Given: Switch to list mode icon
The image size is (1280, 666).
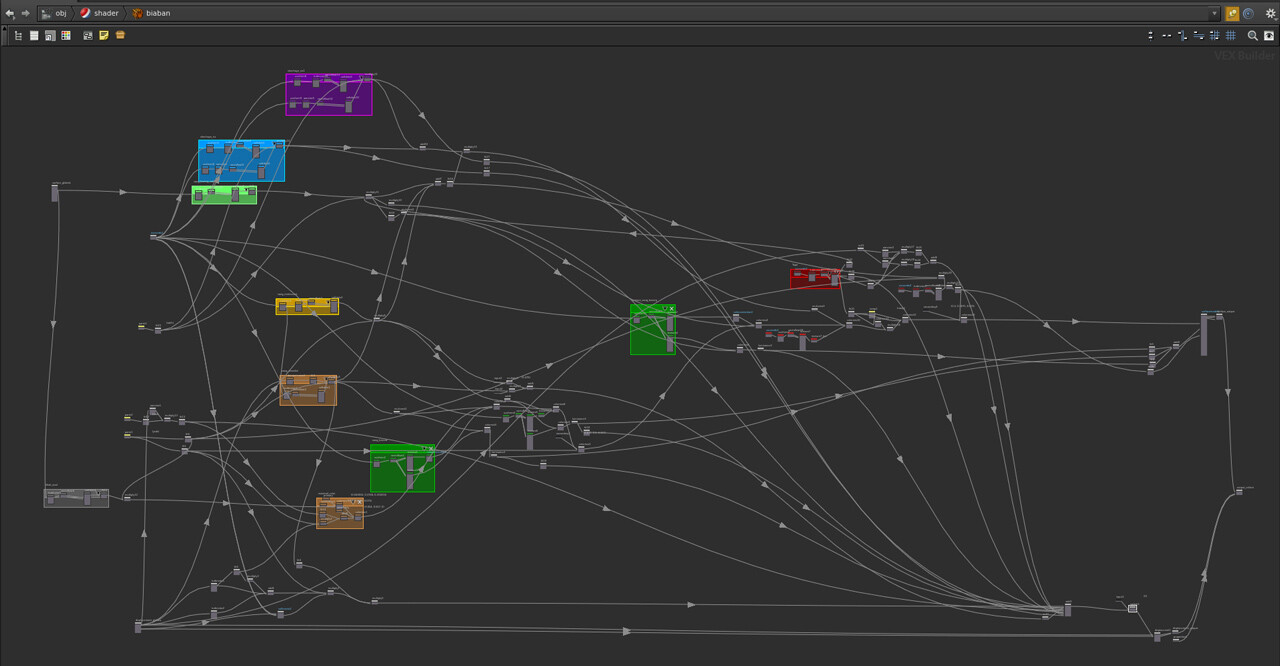Looking at the screenshot, I should coord(34,35).
